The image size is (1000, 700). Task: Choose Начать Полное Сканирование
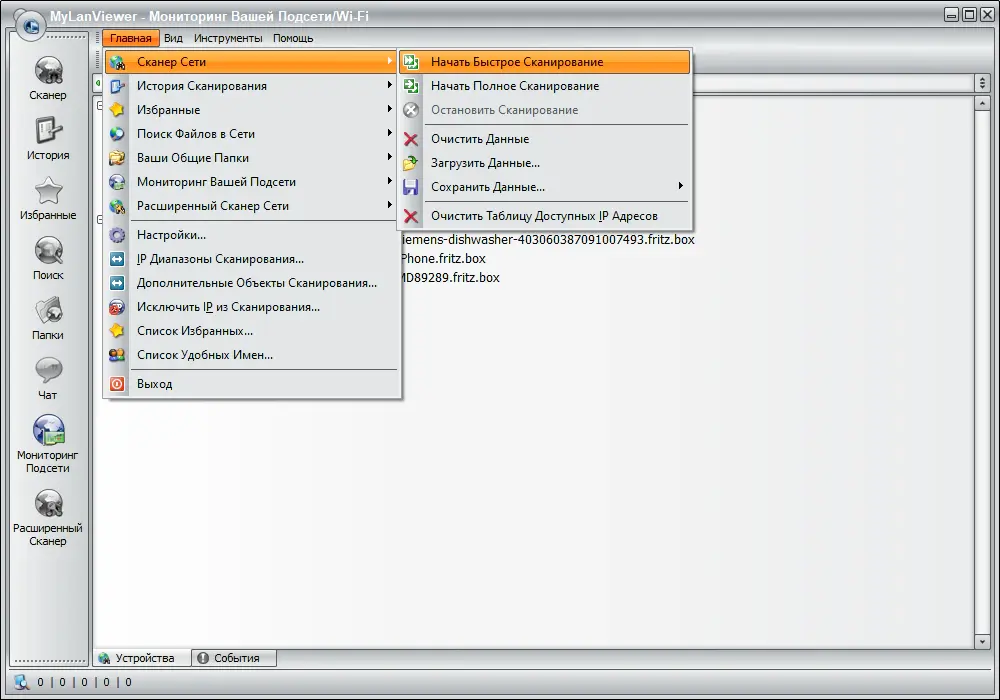pyautogui.click(x=545, y=86)
